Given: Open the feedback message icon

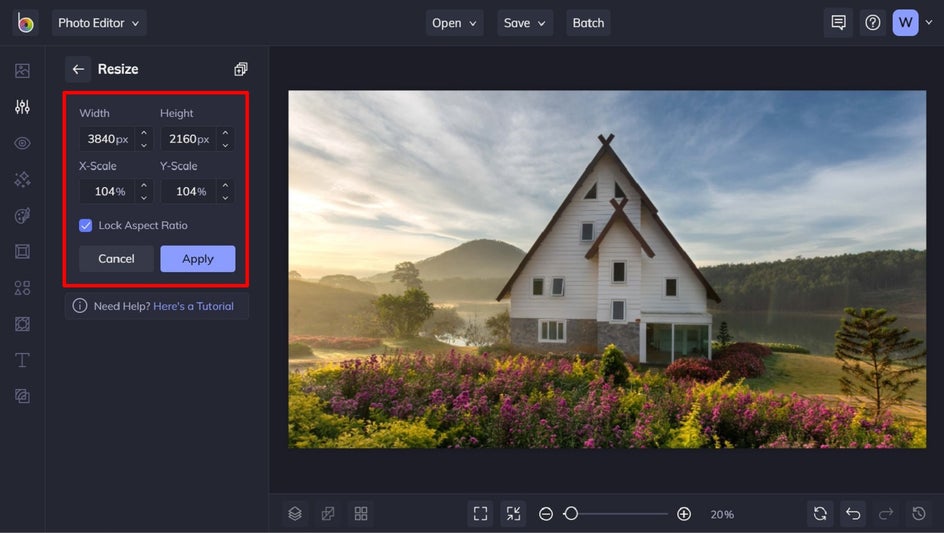Looking at the screenshot, I should click(838, 23).
